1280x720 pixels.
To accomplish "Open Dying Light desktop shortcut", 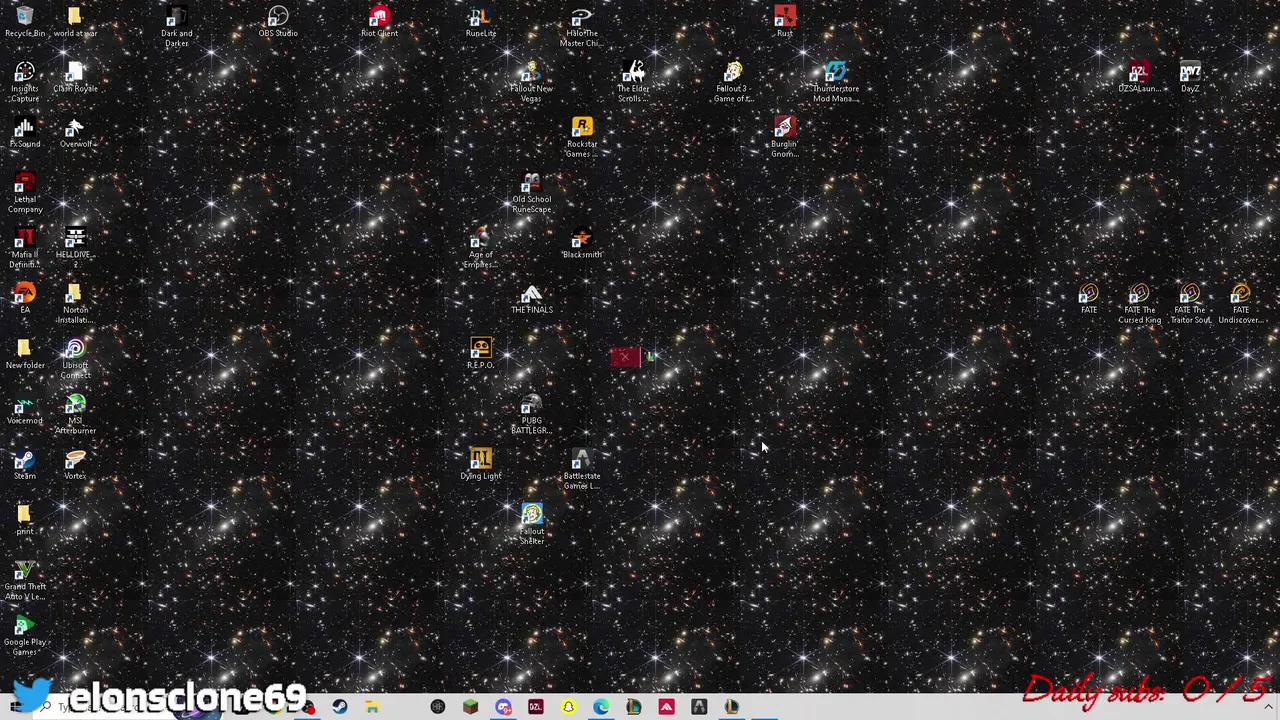I will (481, 464).
